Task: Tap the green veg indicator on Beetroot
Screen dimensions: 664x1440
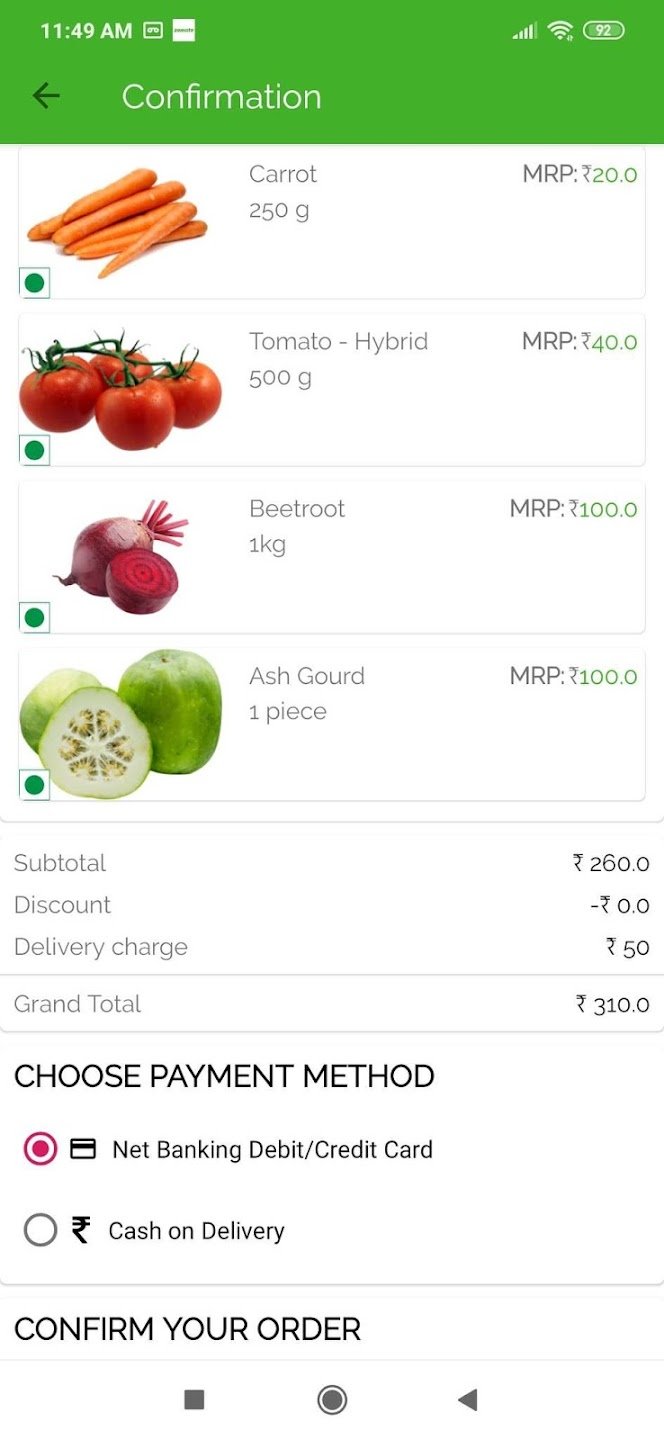Action: (34, 618)
